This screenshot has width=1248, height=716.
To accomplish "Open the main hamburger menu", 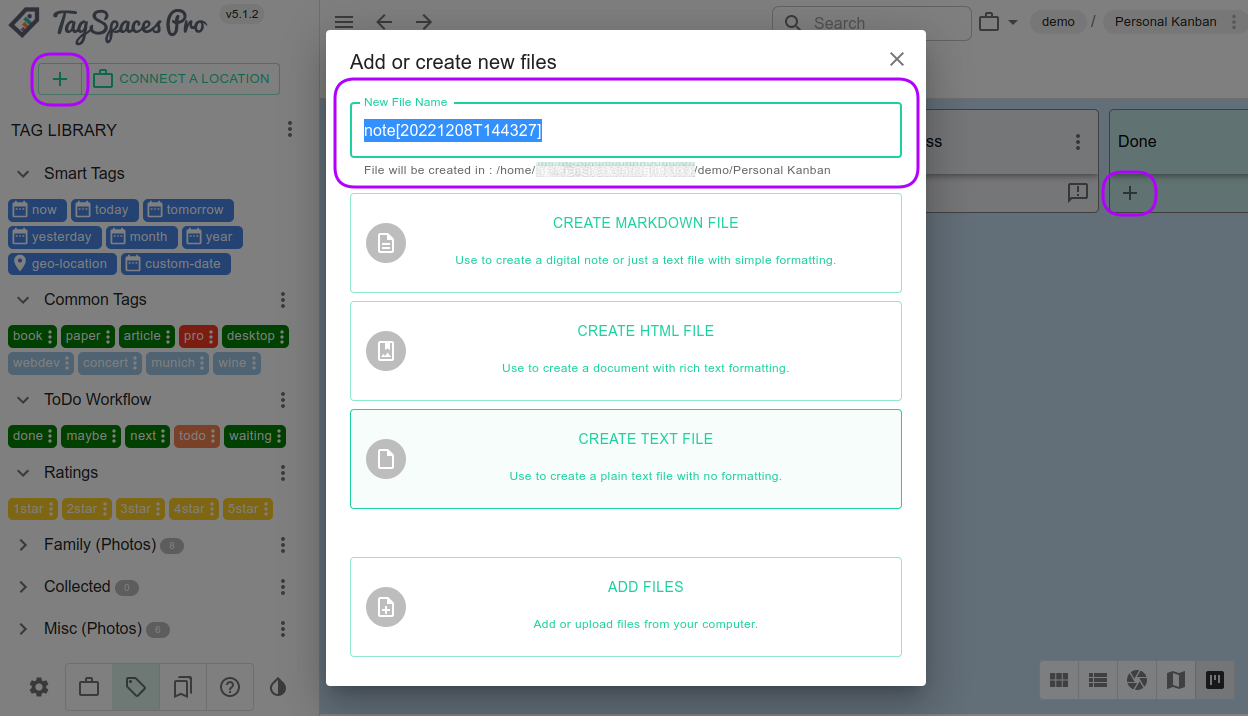I will tap(343, 21).
